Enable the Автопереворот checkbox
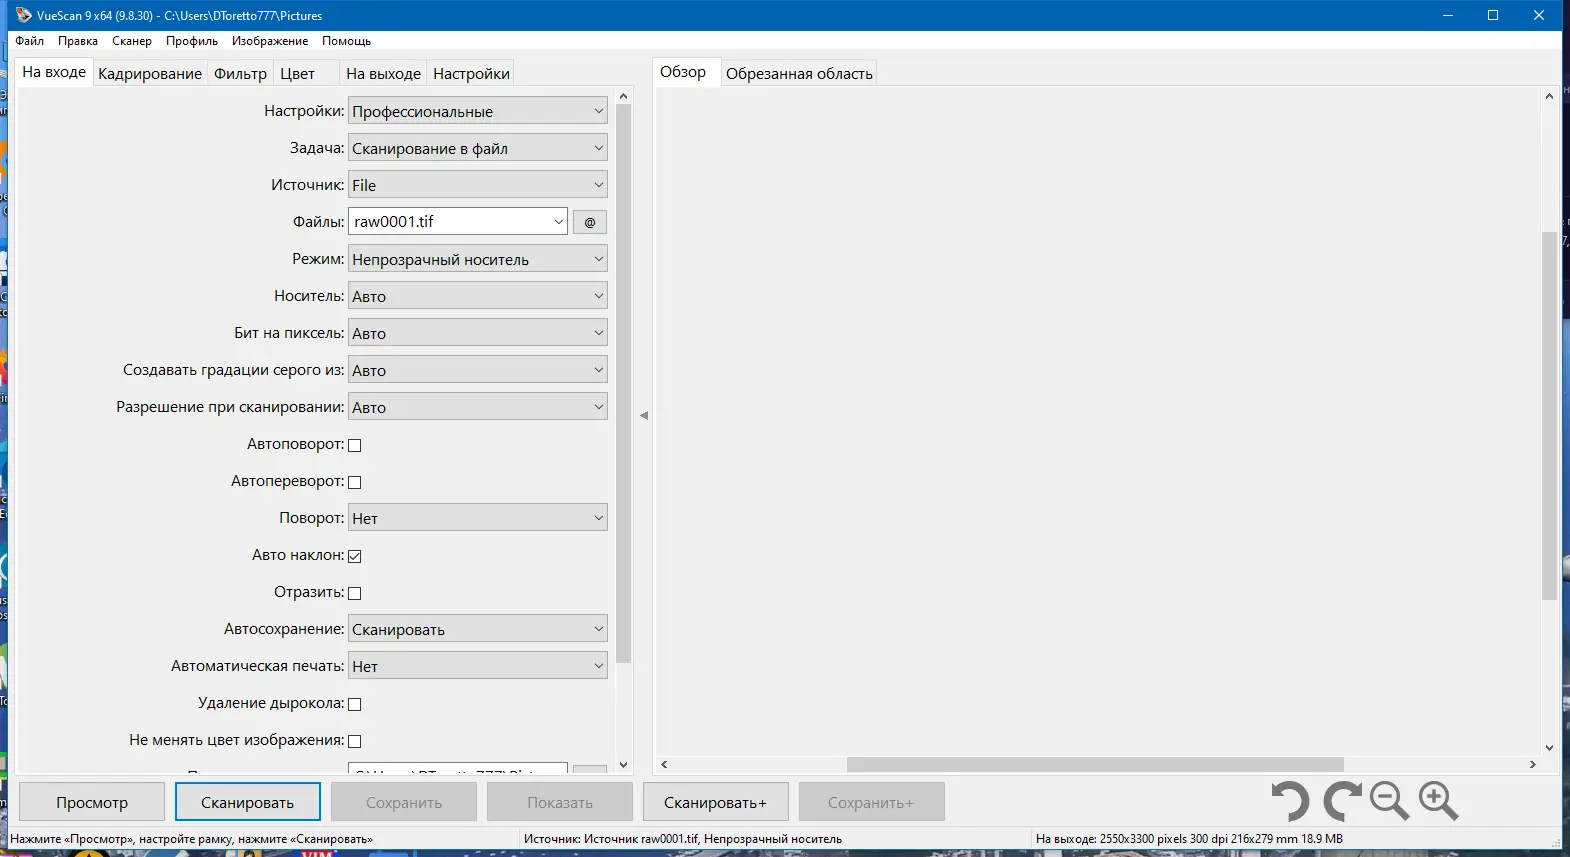 click(x=354, y=482)
